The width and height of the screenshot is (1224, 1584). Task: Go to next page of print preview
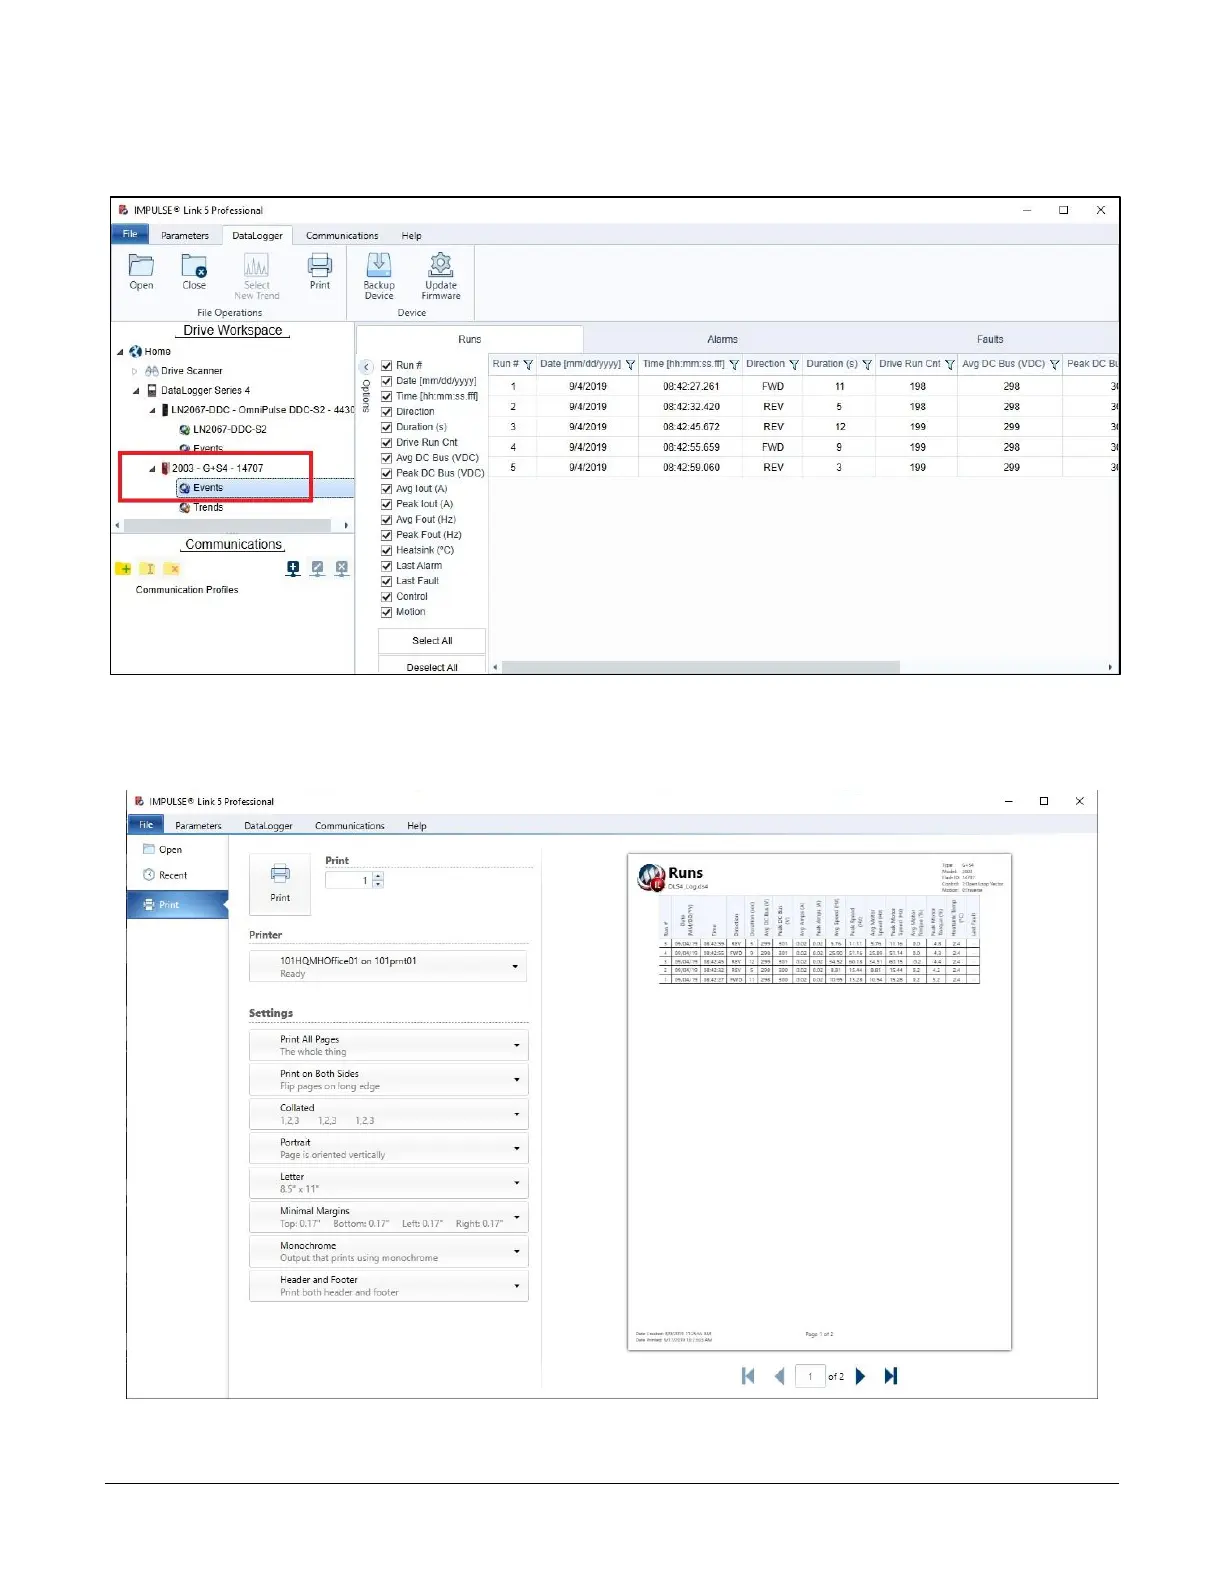[861, 1376]
